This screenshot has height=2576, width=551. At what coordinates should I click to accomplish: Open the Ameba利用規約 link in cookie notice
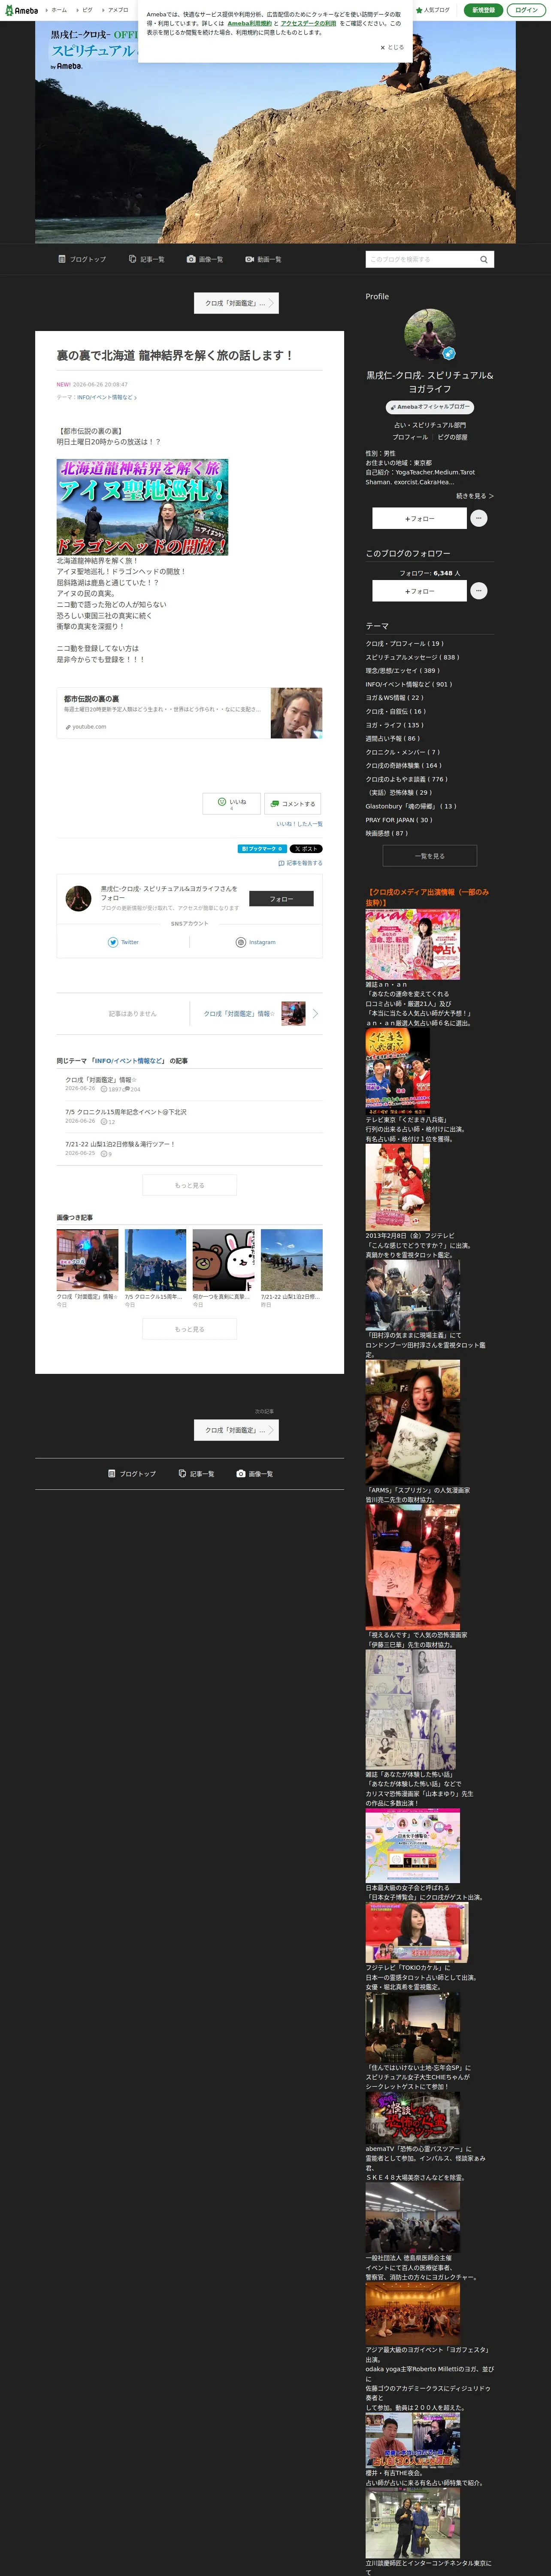[x=249, y=23]
